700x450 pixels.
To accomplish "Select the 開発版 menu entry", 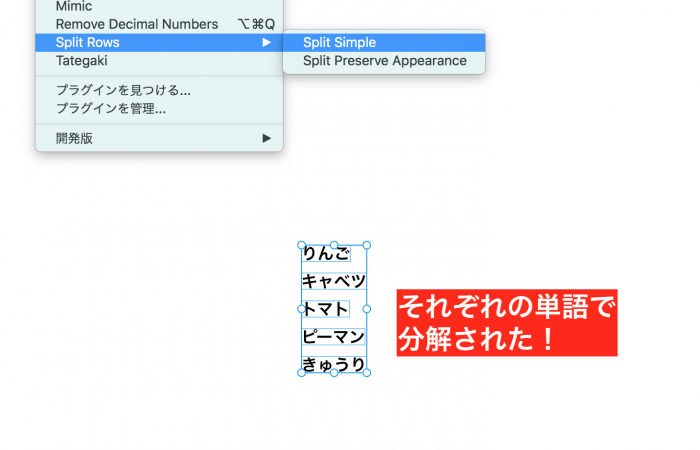I will 74,138.
